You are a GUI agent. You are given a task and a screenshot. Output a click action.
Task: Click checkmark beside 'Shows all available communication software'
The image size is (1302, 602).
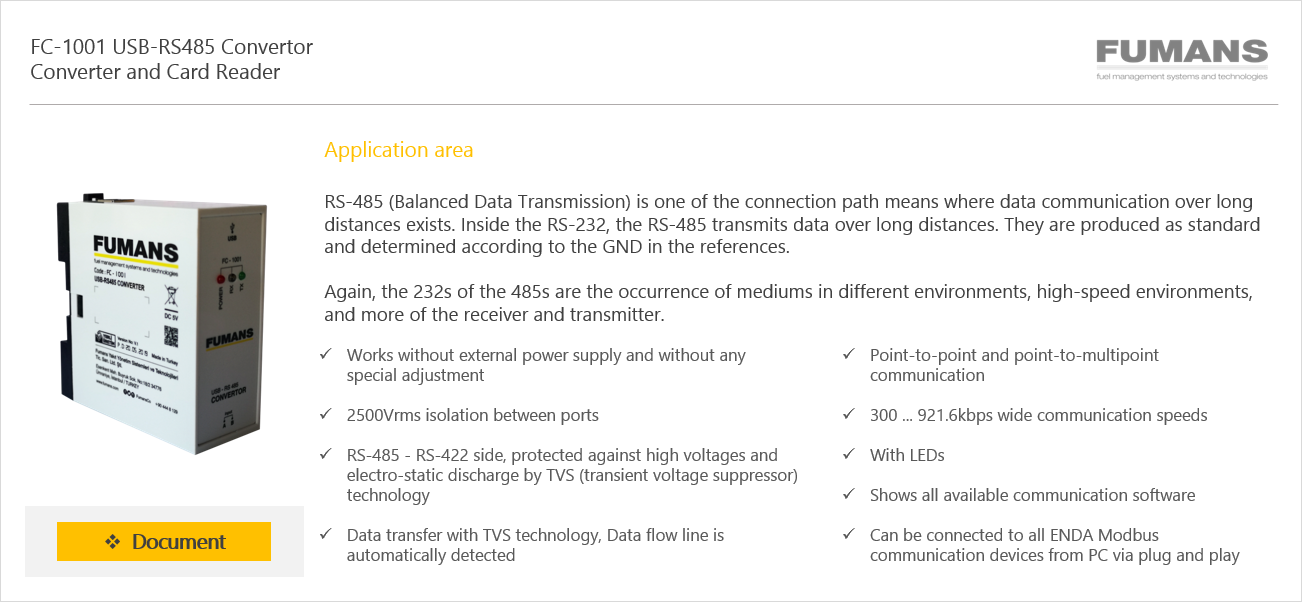click(x=848, y=495)
